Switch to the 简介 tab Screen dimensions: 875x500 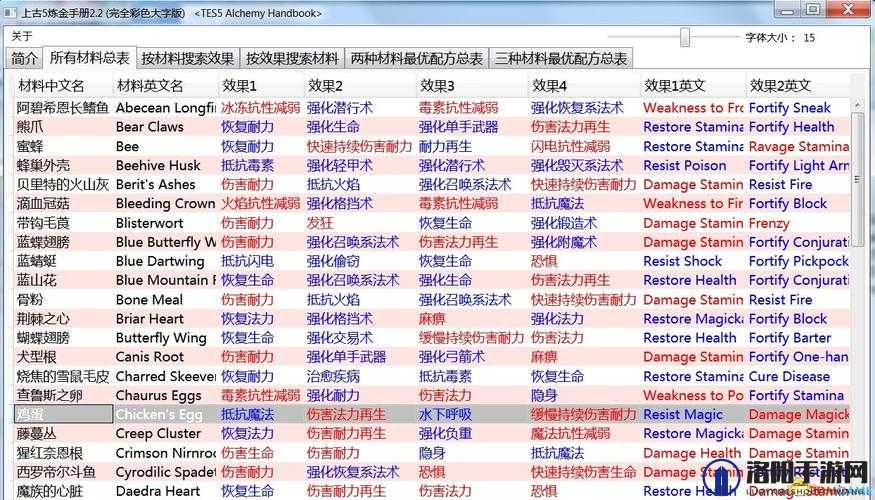click(x=25, y=58)
